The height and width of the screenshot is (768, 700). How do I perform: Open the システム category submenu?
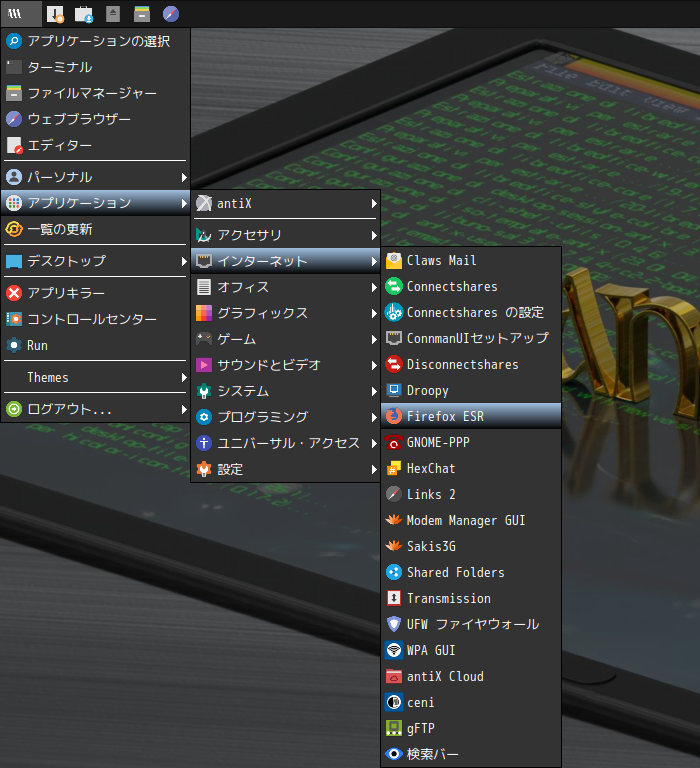point(286,391)
